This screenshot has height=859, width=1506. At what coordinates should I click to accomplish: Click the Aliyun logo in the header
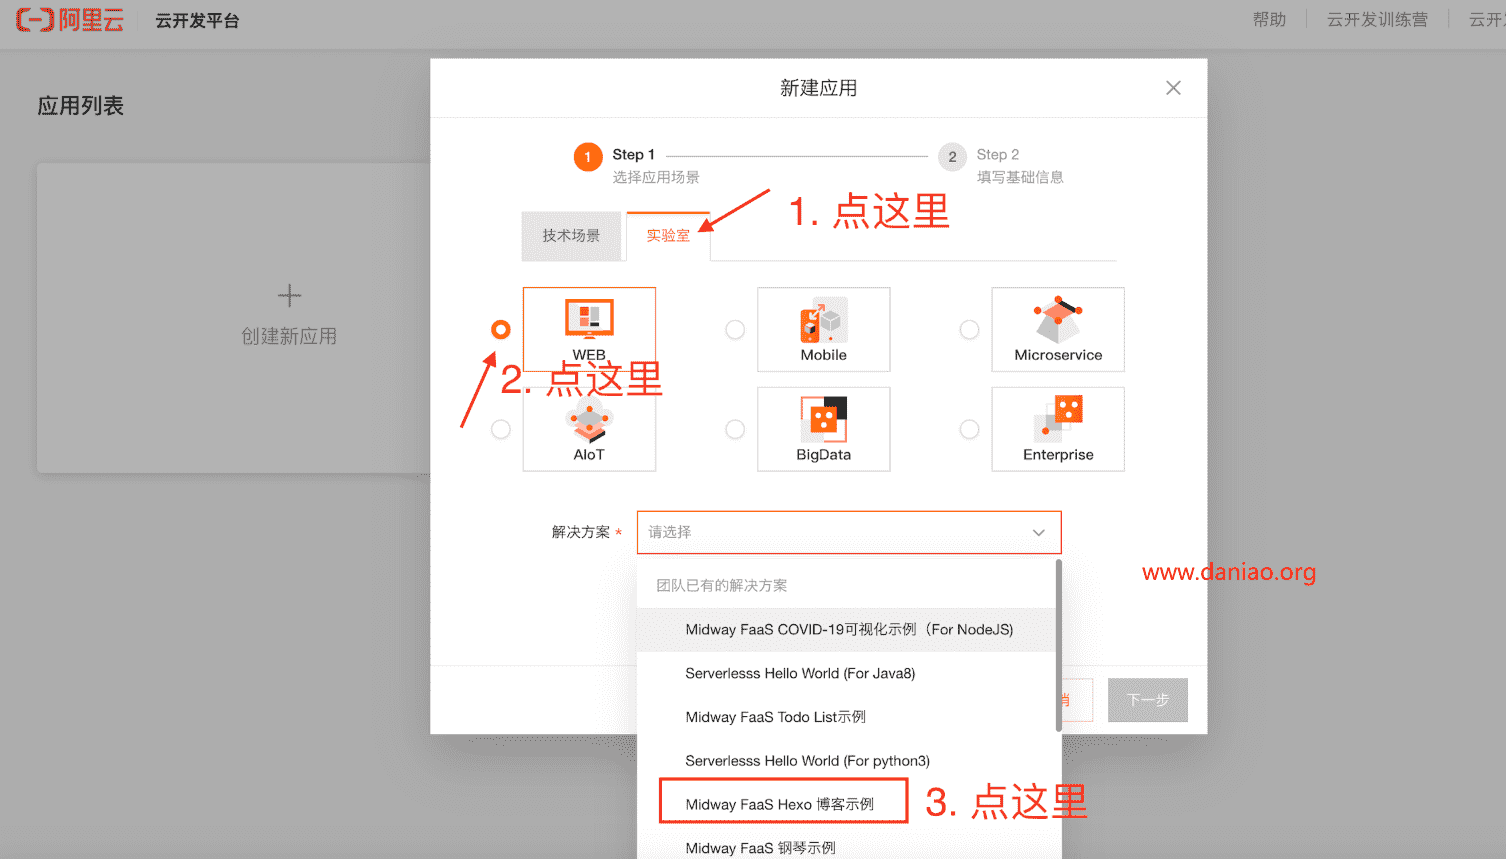(x=70, y=20)
